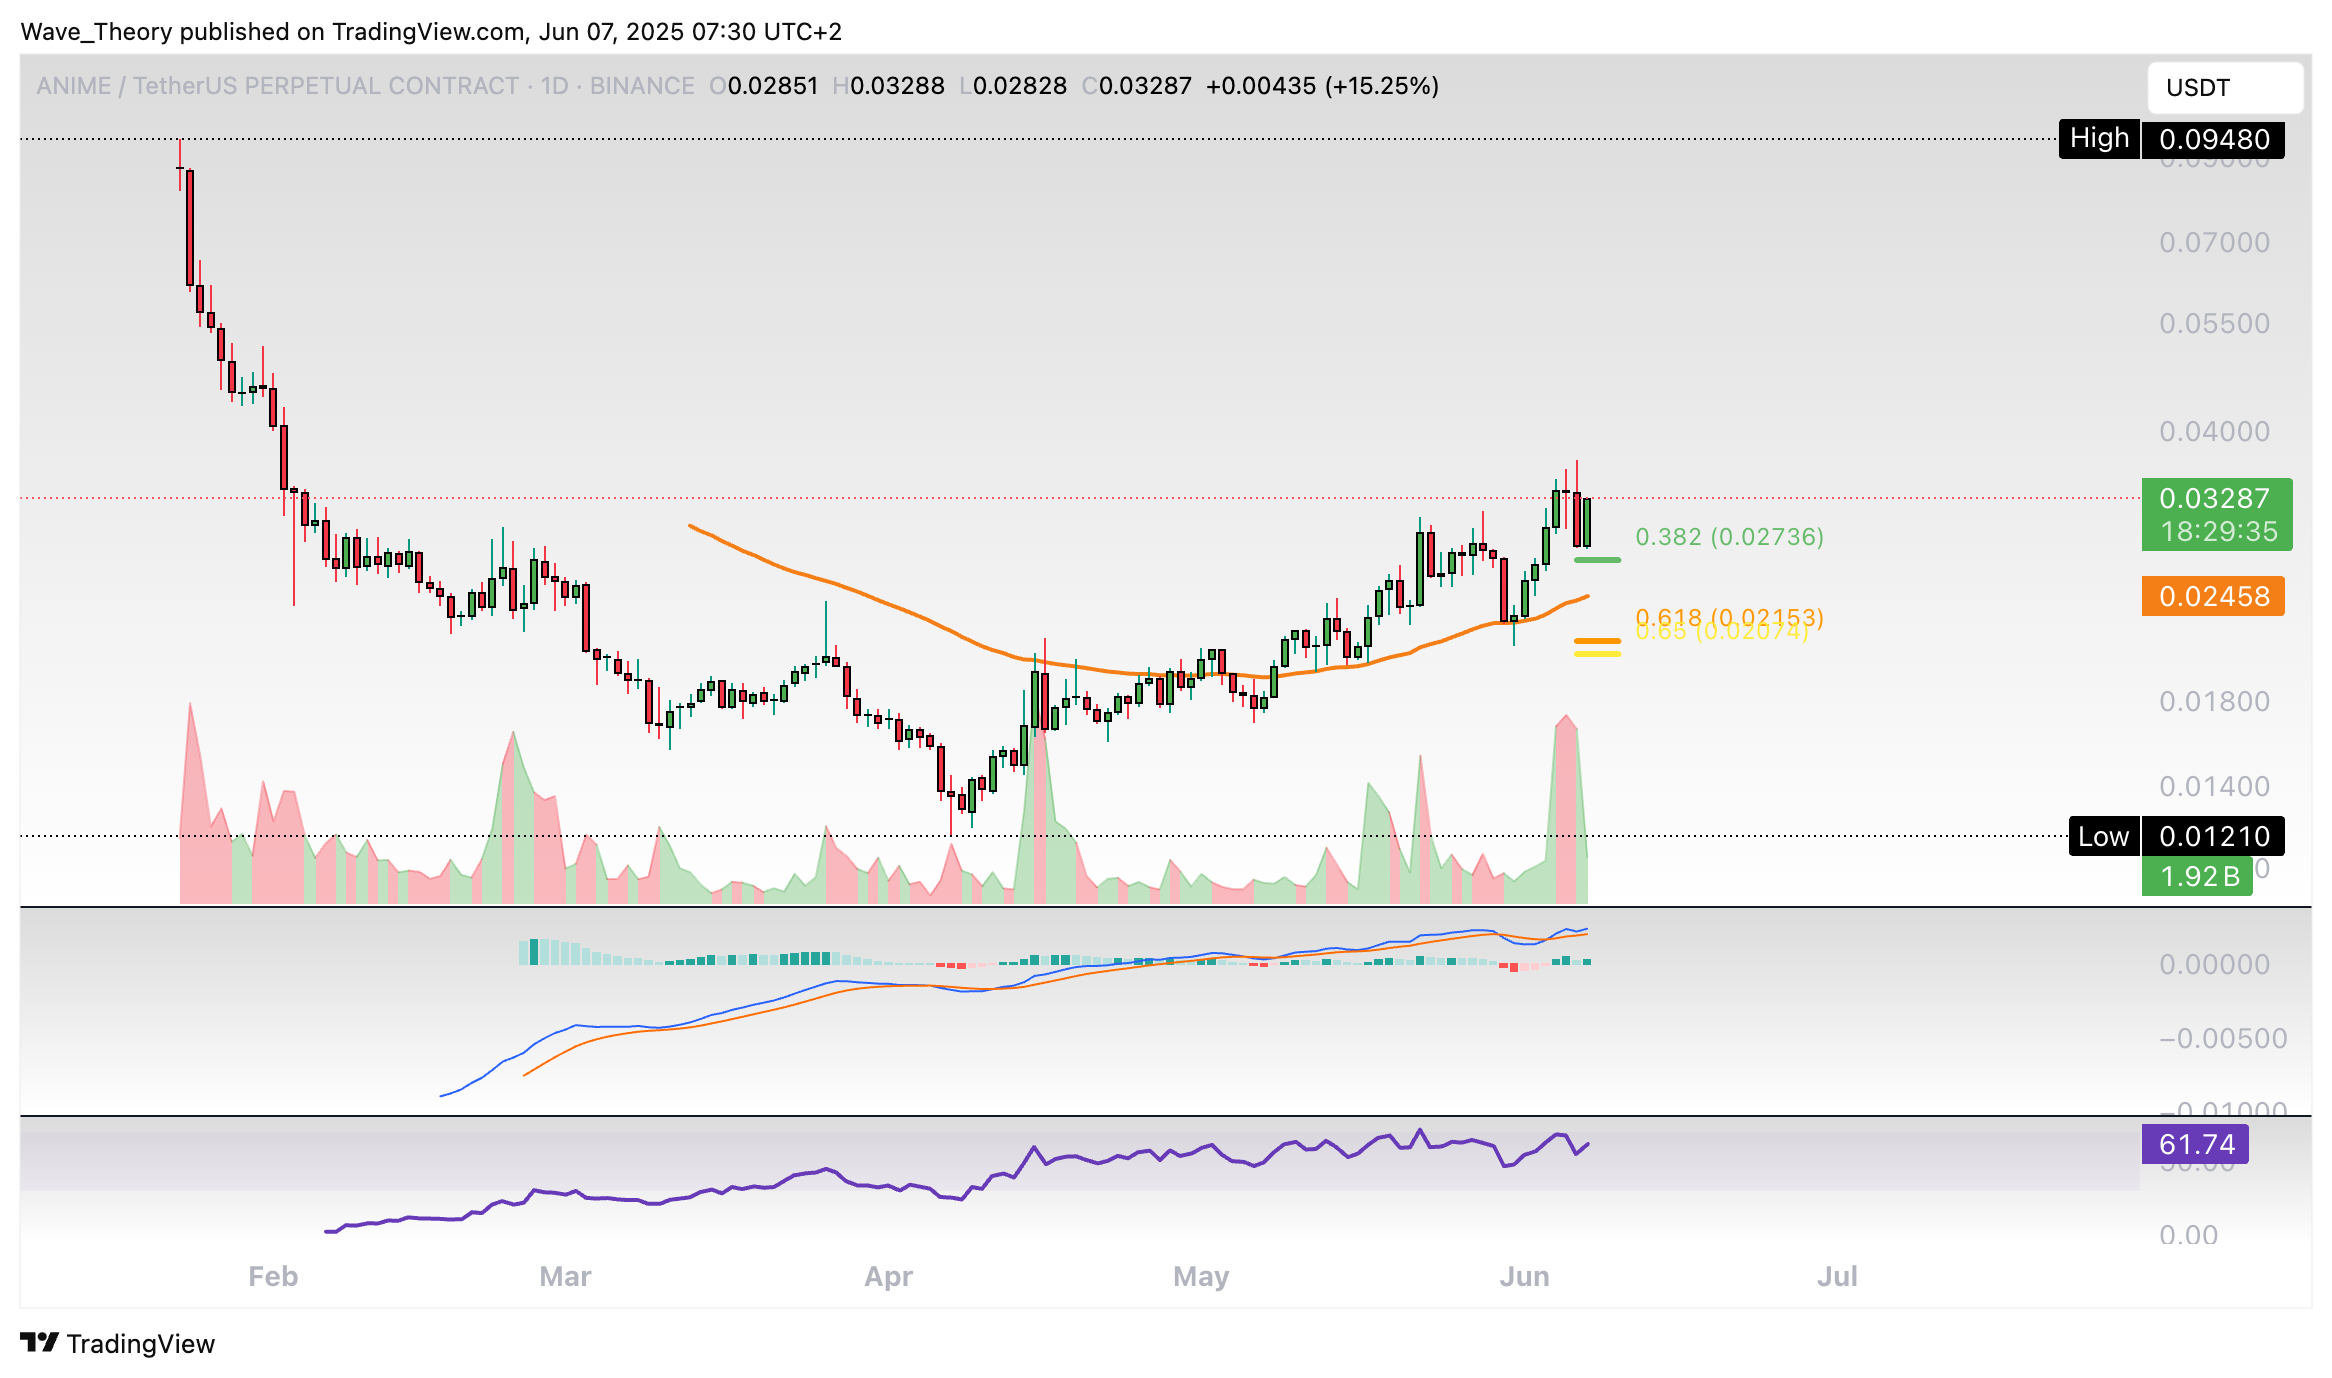Click the 0.382 (0.02736) Fibonacci label
The image size is (2332, 1378).
1729,537
